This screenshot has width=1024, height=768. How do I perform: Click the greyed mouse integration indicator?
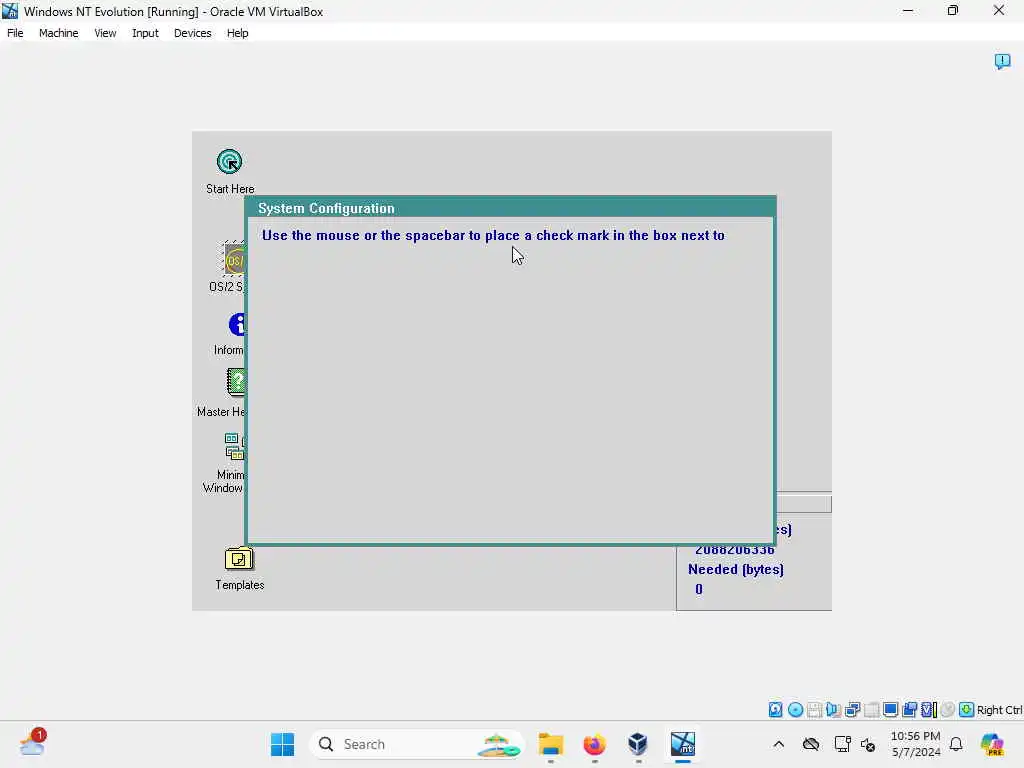[x=948, y=710]
